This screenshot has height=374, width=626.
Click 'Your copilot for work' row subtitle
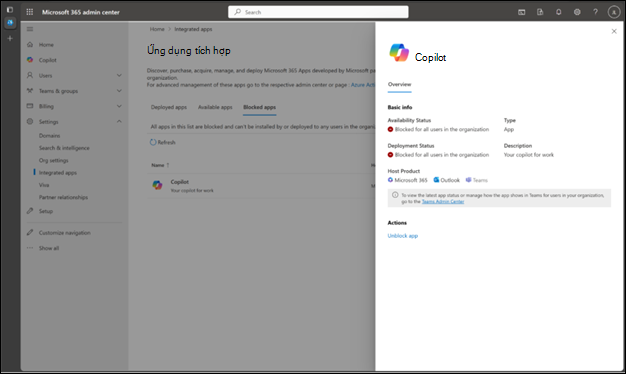click(192, 190)
